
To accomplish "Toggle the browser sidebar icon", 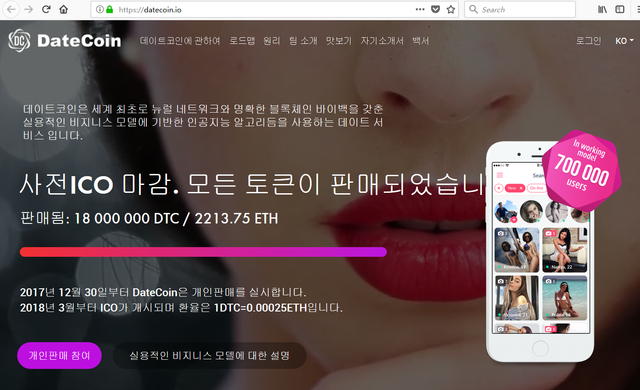I will tap(620, 9).
